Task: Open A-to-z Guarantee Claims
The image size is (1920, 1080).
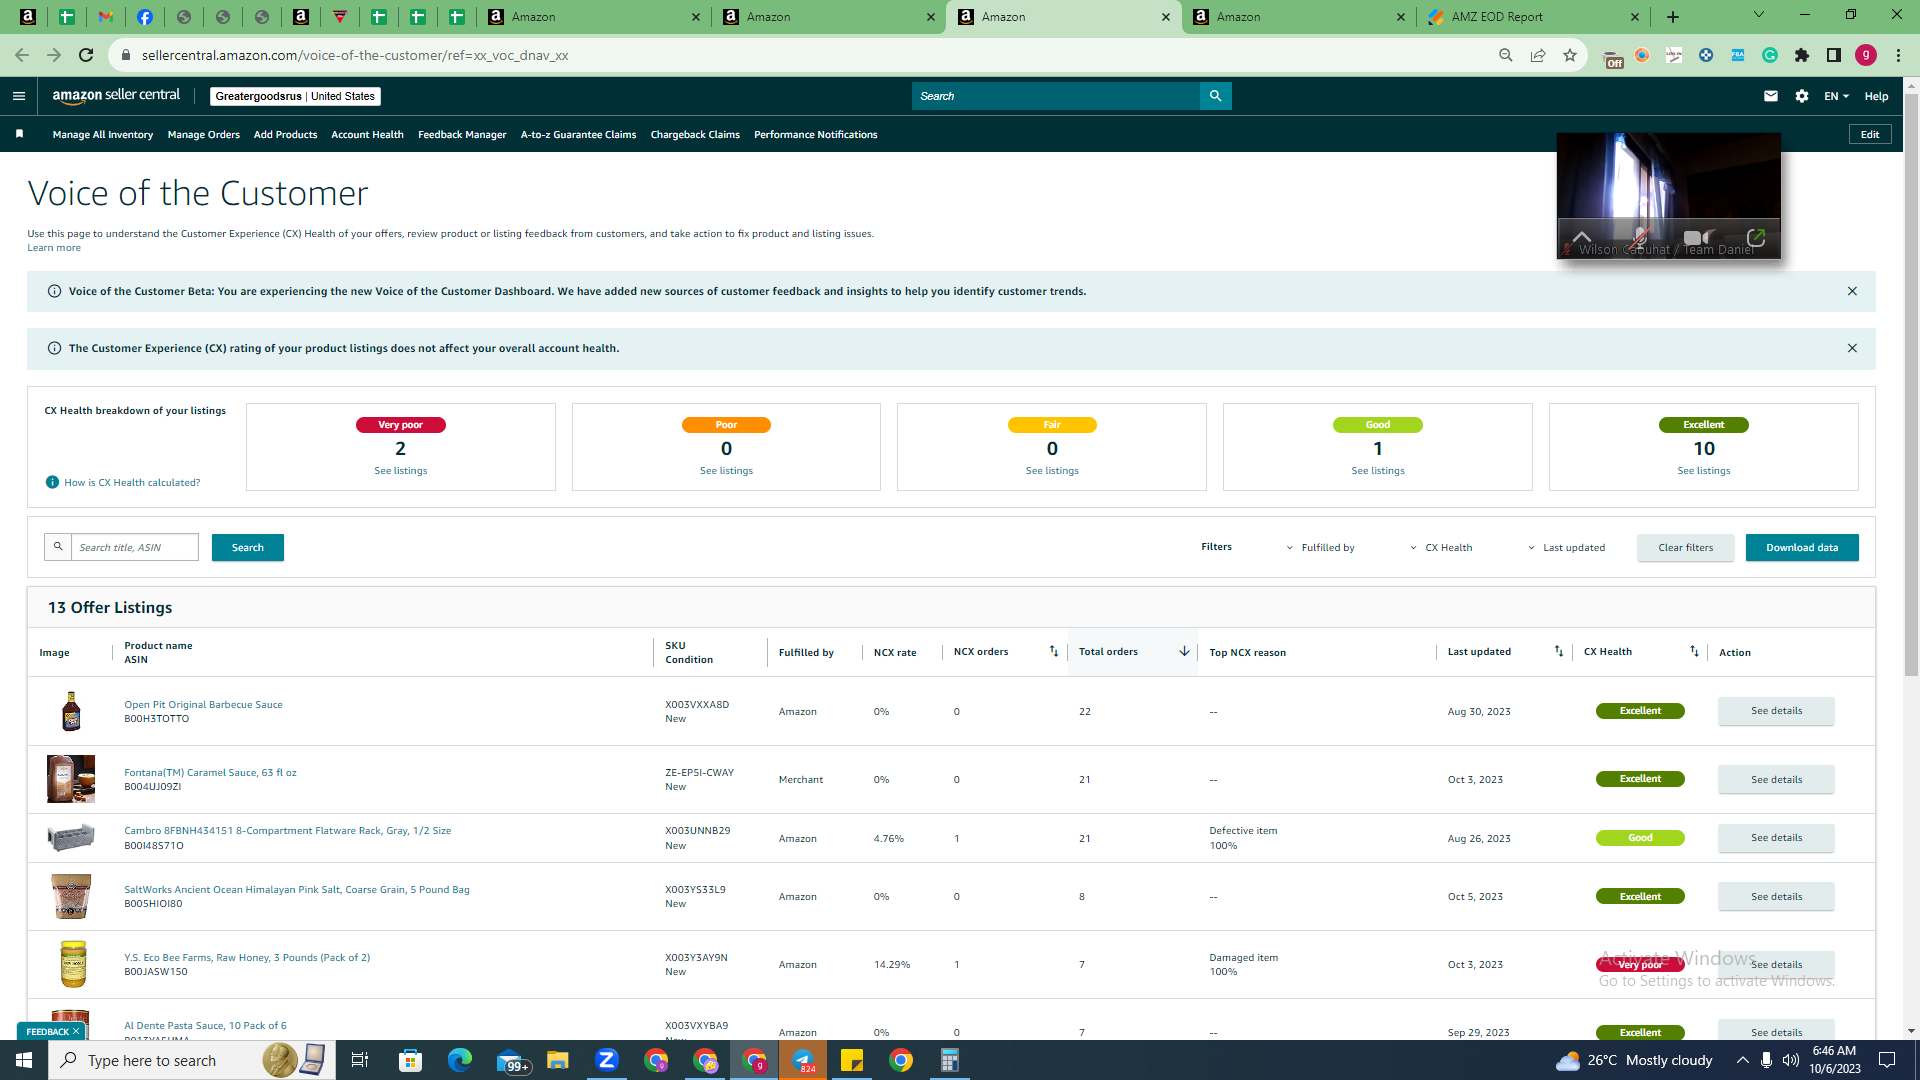Action: [x=578, y=135]
